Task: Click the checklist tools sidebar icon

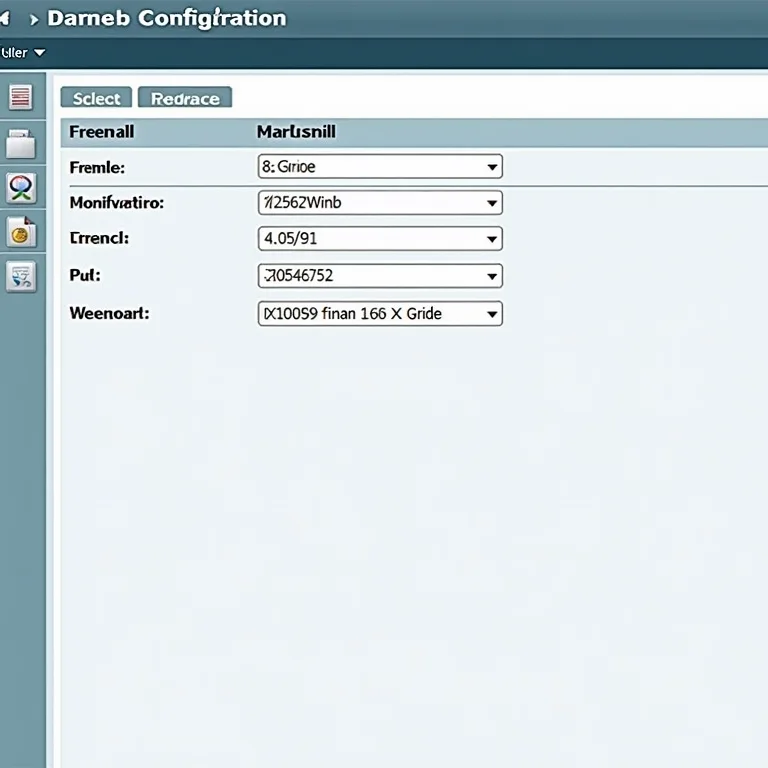Action: (x=21, y=277)
